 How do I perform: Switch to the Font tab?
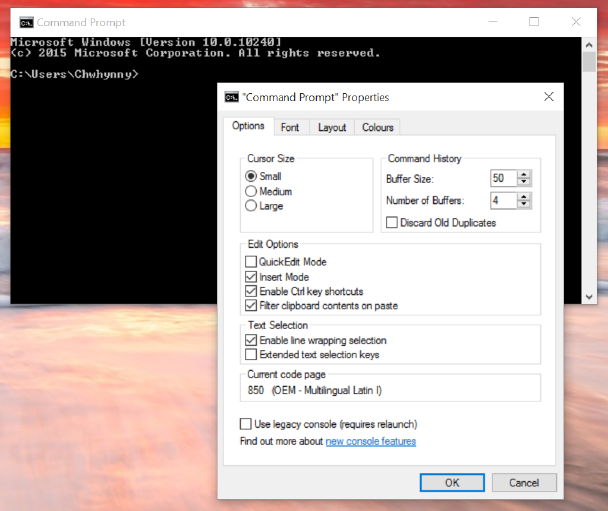point(290,128)
